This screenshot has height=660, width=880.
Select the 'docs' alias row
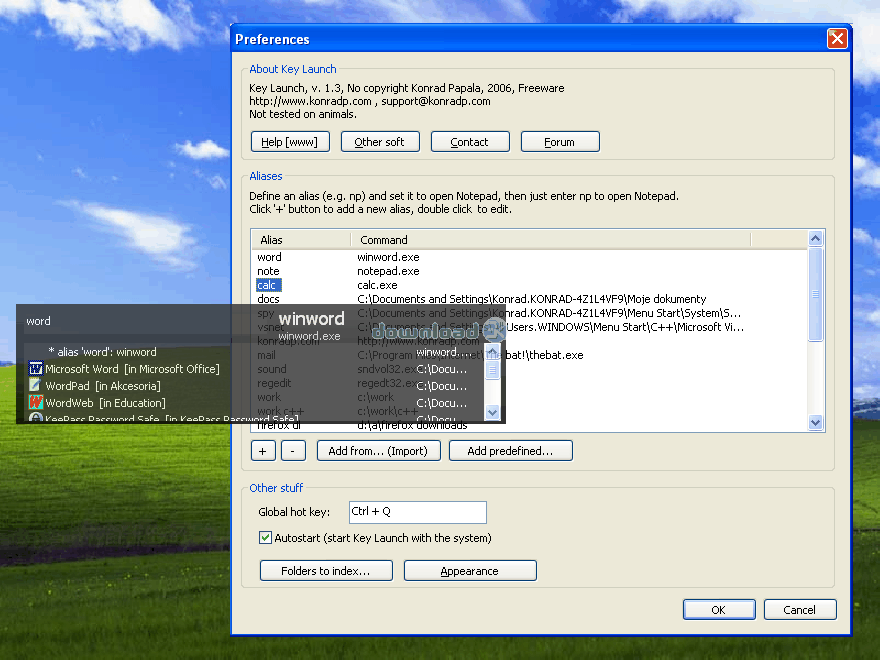(269, 299)
